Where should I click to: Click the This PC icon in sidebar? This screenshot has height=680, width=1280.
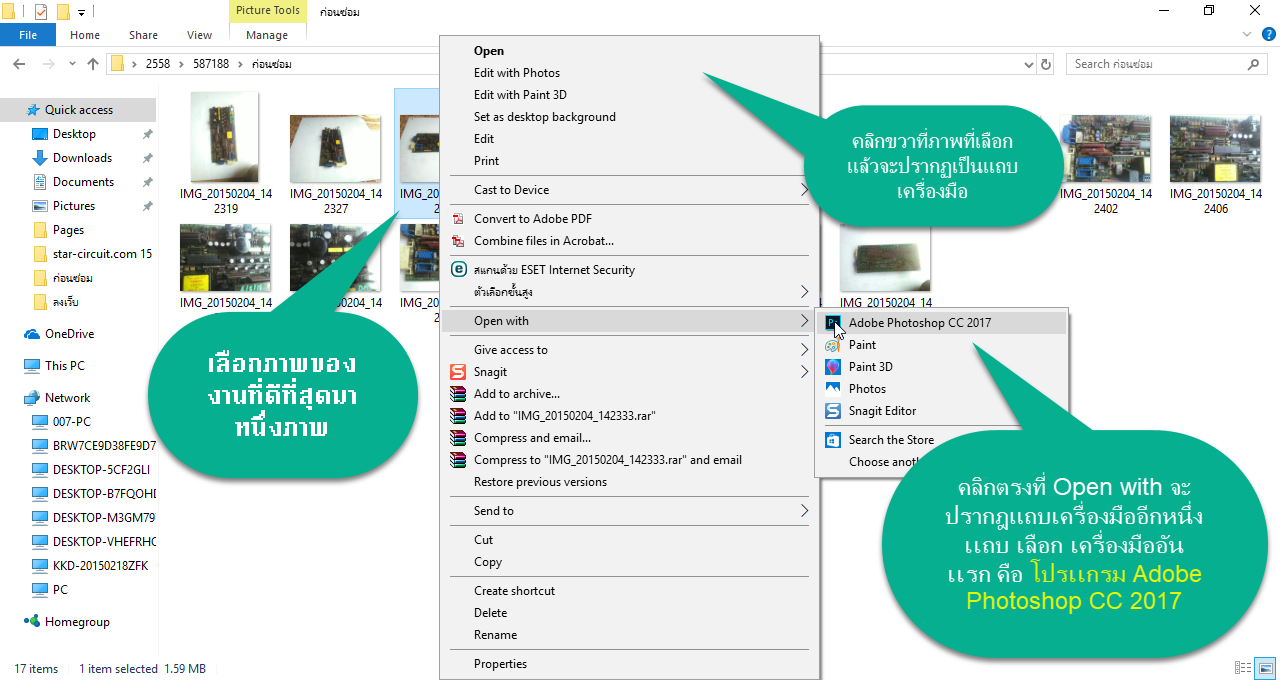click(32, 366)
